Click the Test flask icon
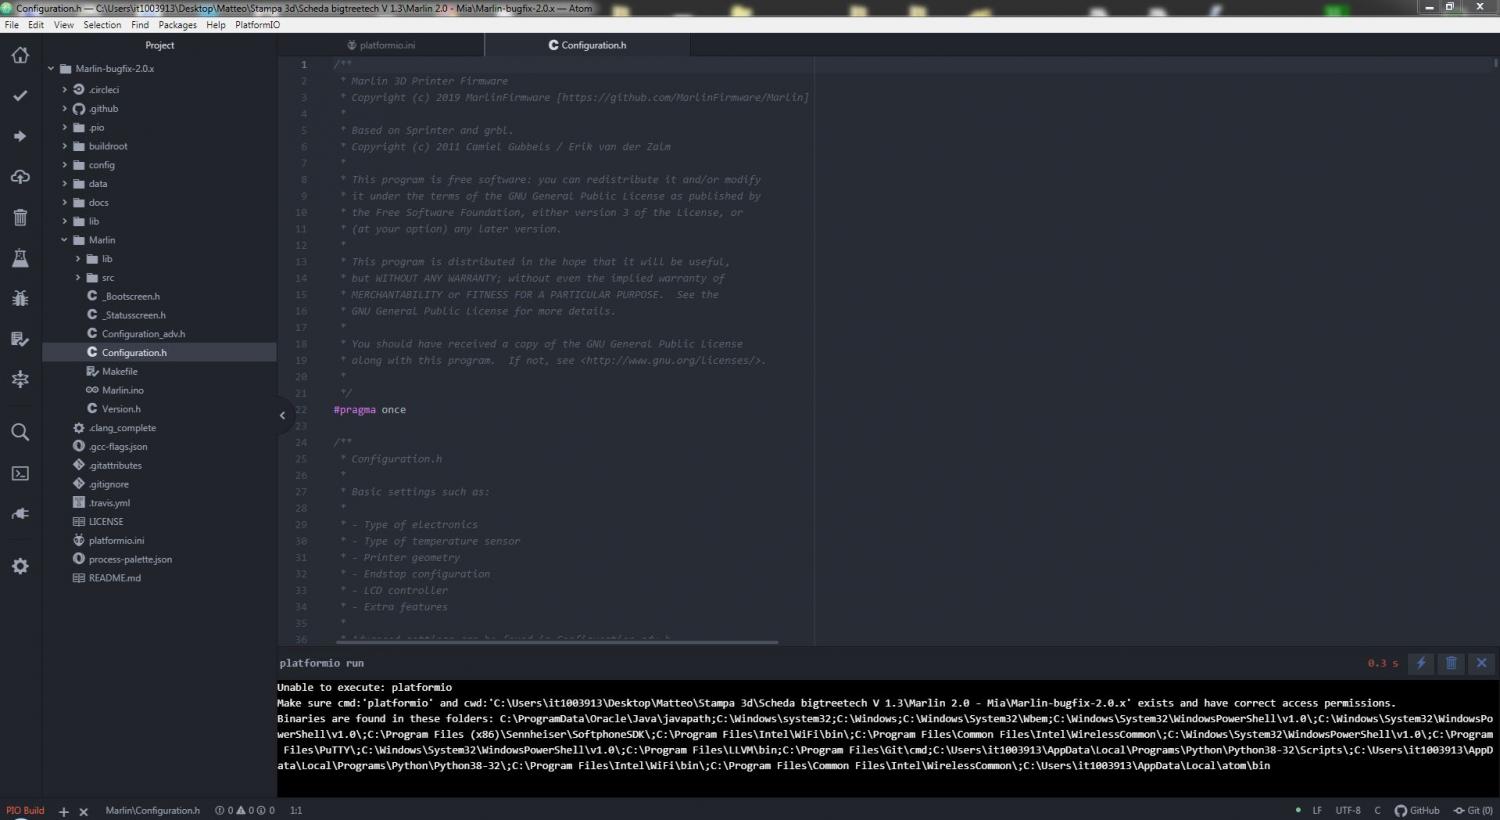1500x820 pixels. tap(20, 258)
